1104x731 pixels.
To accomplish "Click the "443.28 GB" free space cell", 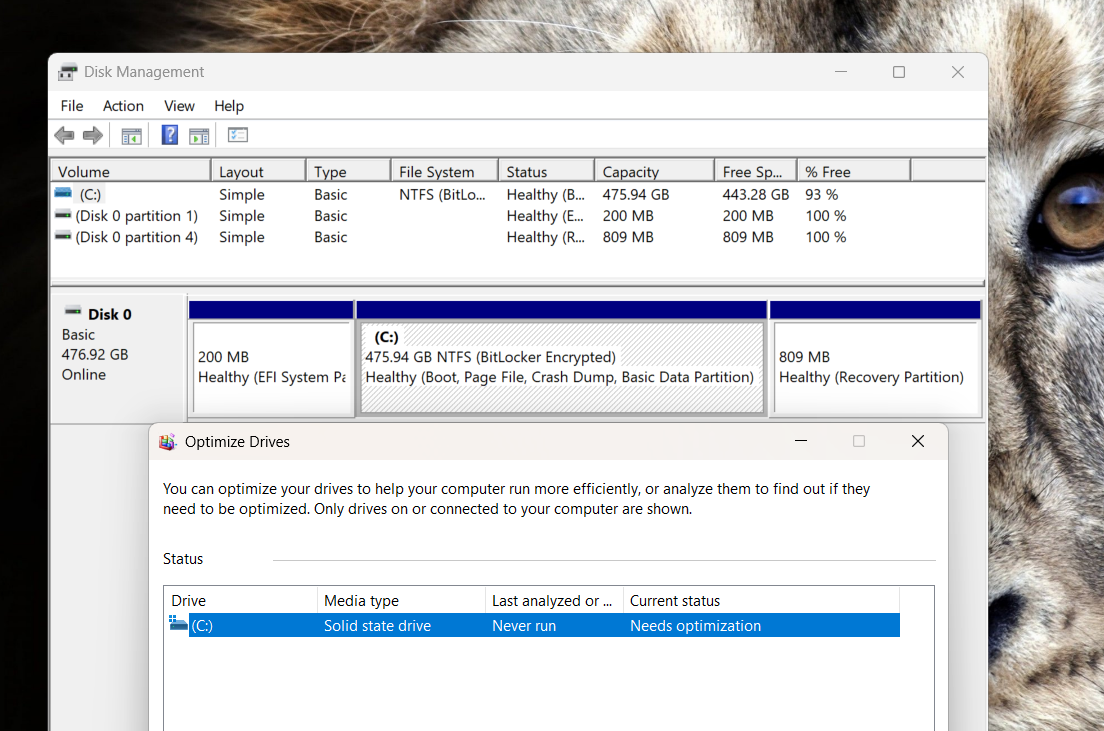I will point(755,194).
